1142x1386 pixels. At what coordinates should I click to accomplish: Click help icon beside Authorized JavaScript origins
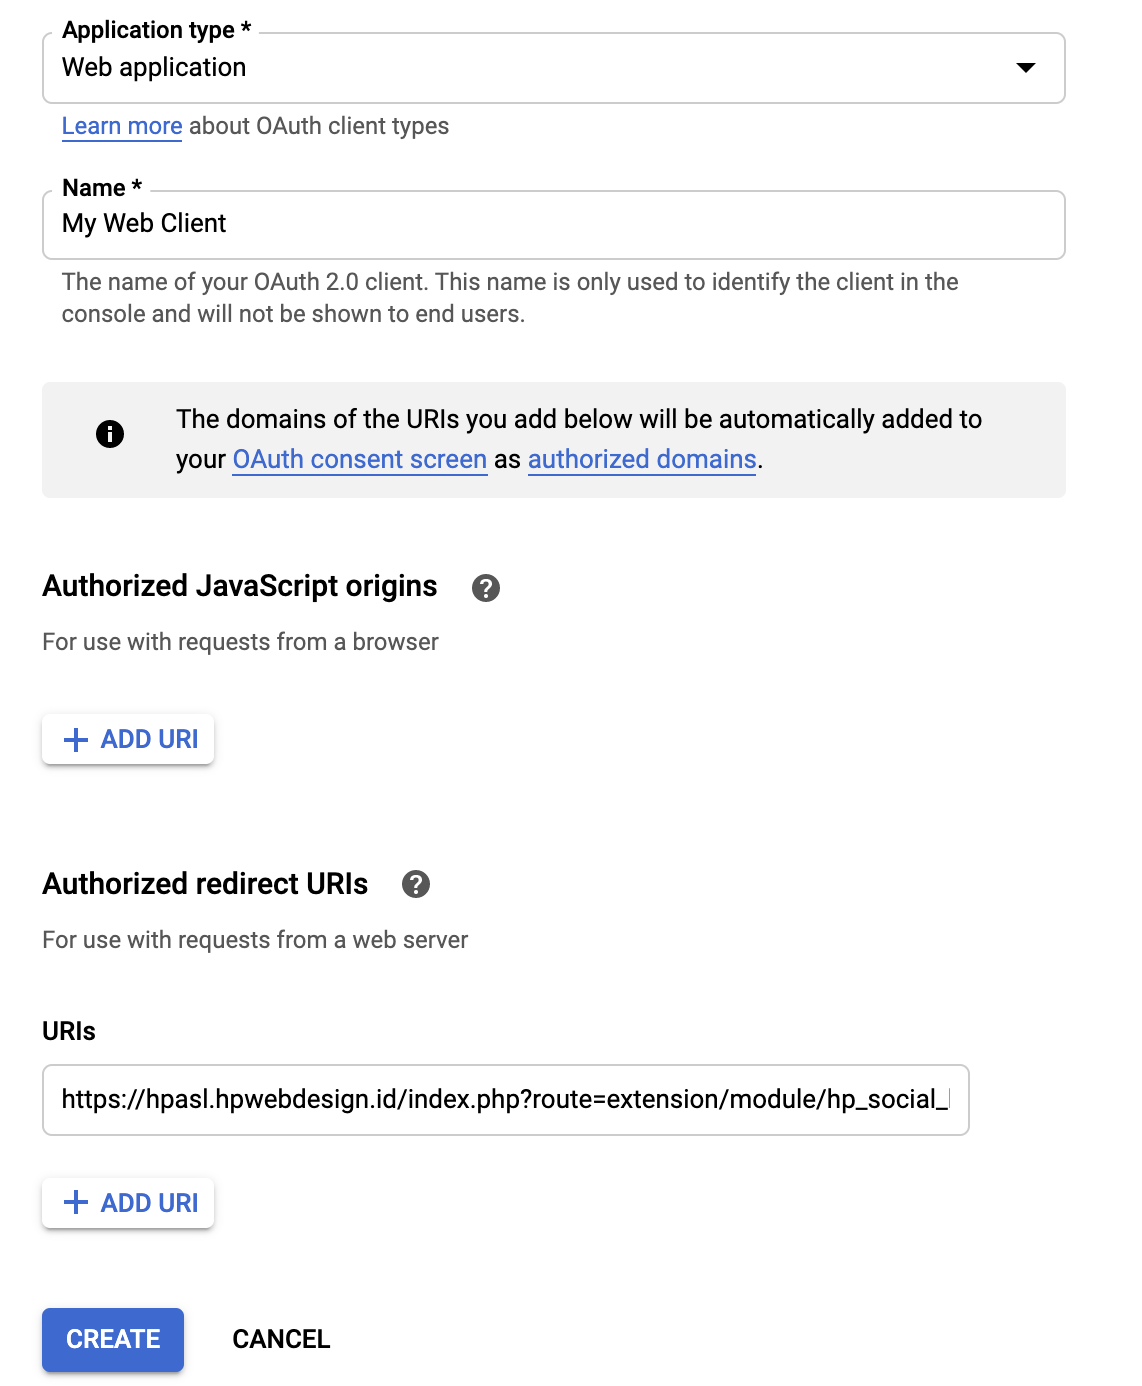point(486,588)
